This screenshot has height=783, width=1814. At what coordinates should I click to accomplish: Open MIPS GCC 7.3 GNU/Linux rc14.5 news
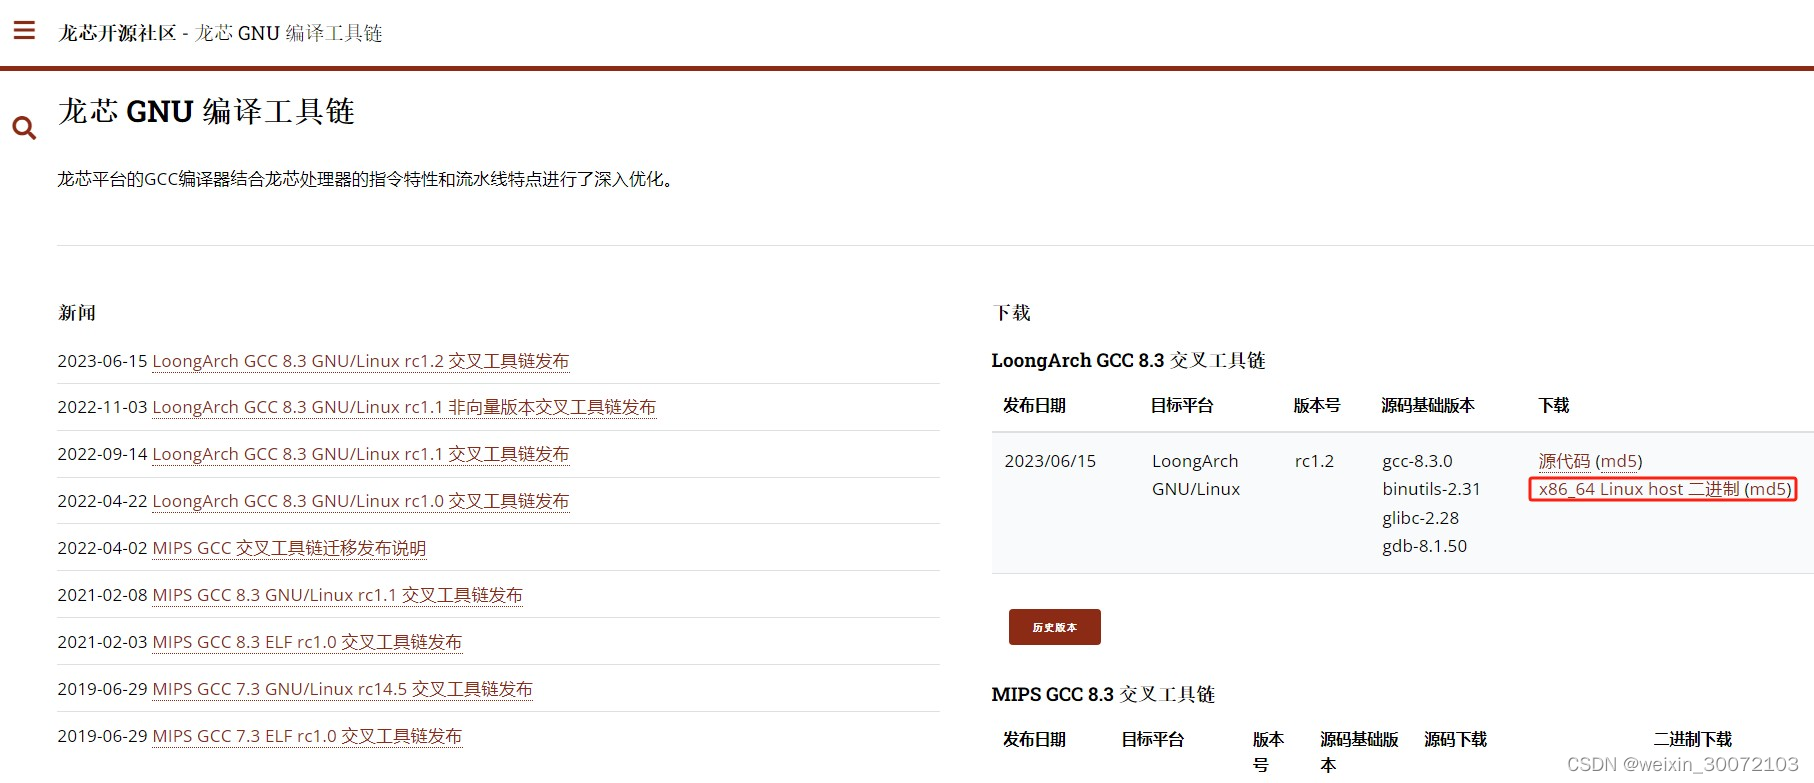pyautogui.click(x=342, y=689)
